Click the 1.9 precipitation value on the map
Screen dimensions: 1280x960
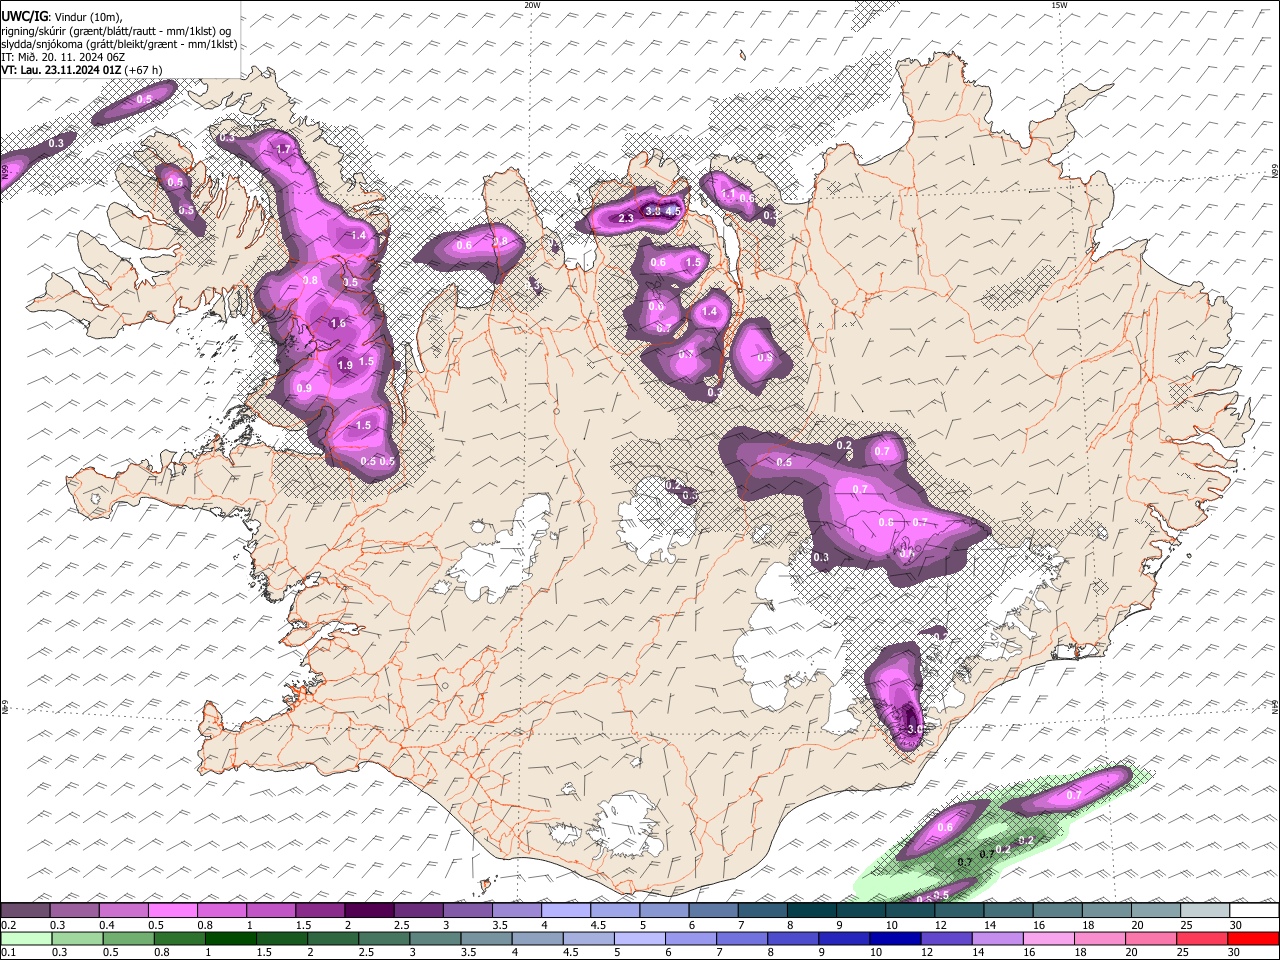point(345,366)
